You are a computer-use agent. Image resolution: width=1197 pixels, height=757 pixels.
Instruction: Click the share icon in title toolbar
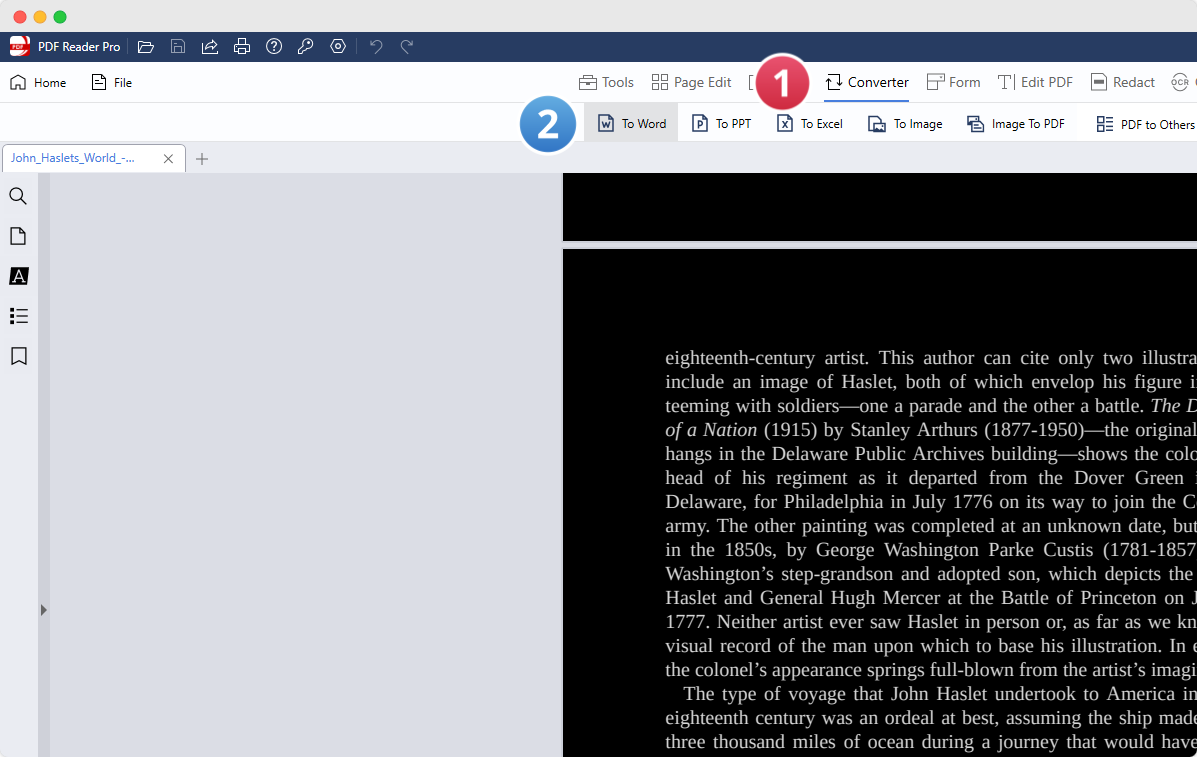210,47
